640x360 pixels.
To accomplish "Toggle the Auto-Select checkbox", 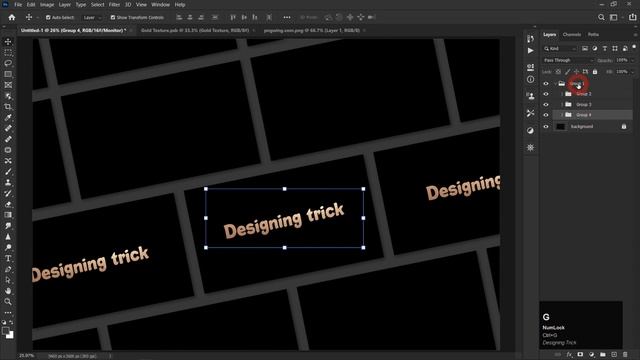I will coord(48,18).
